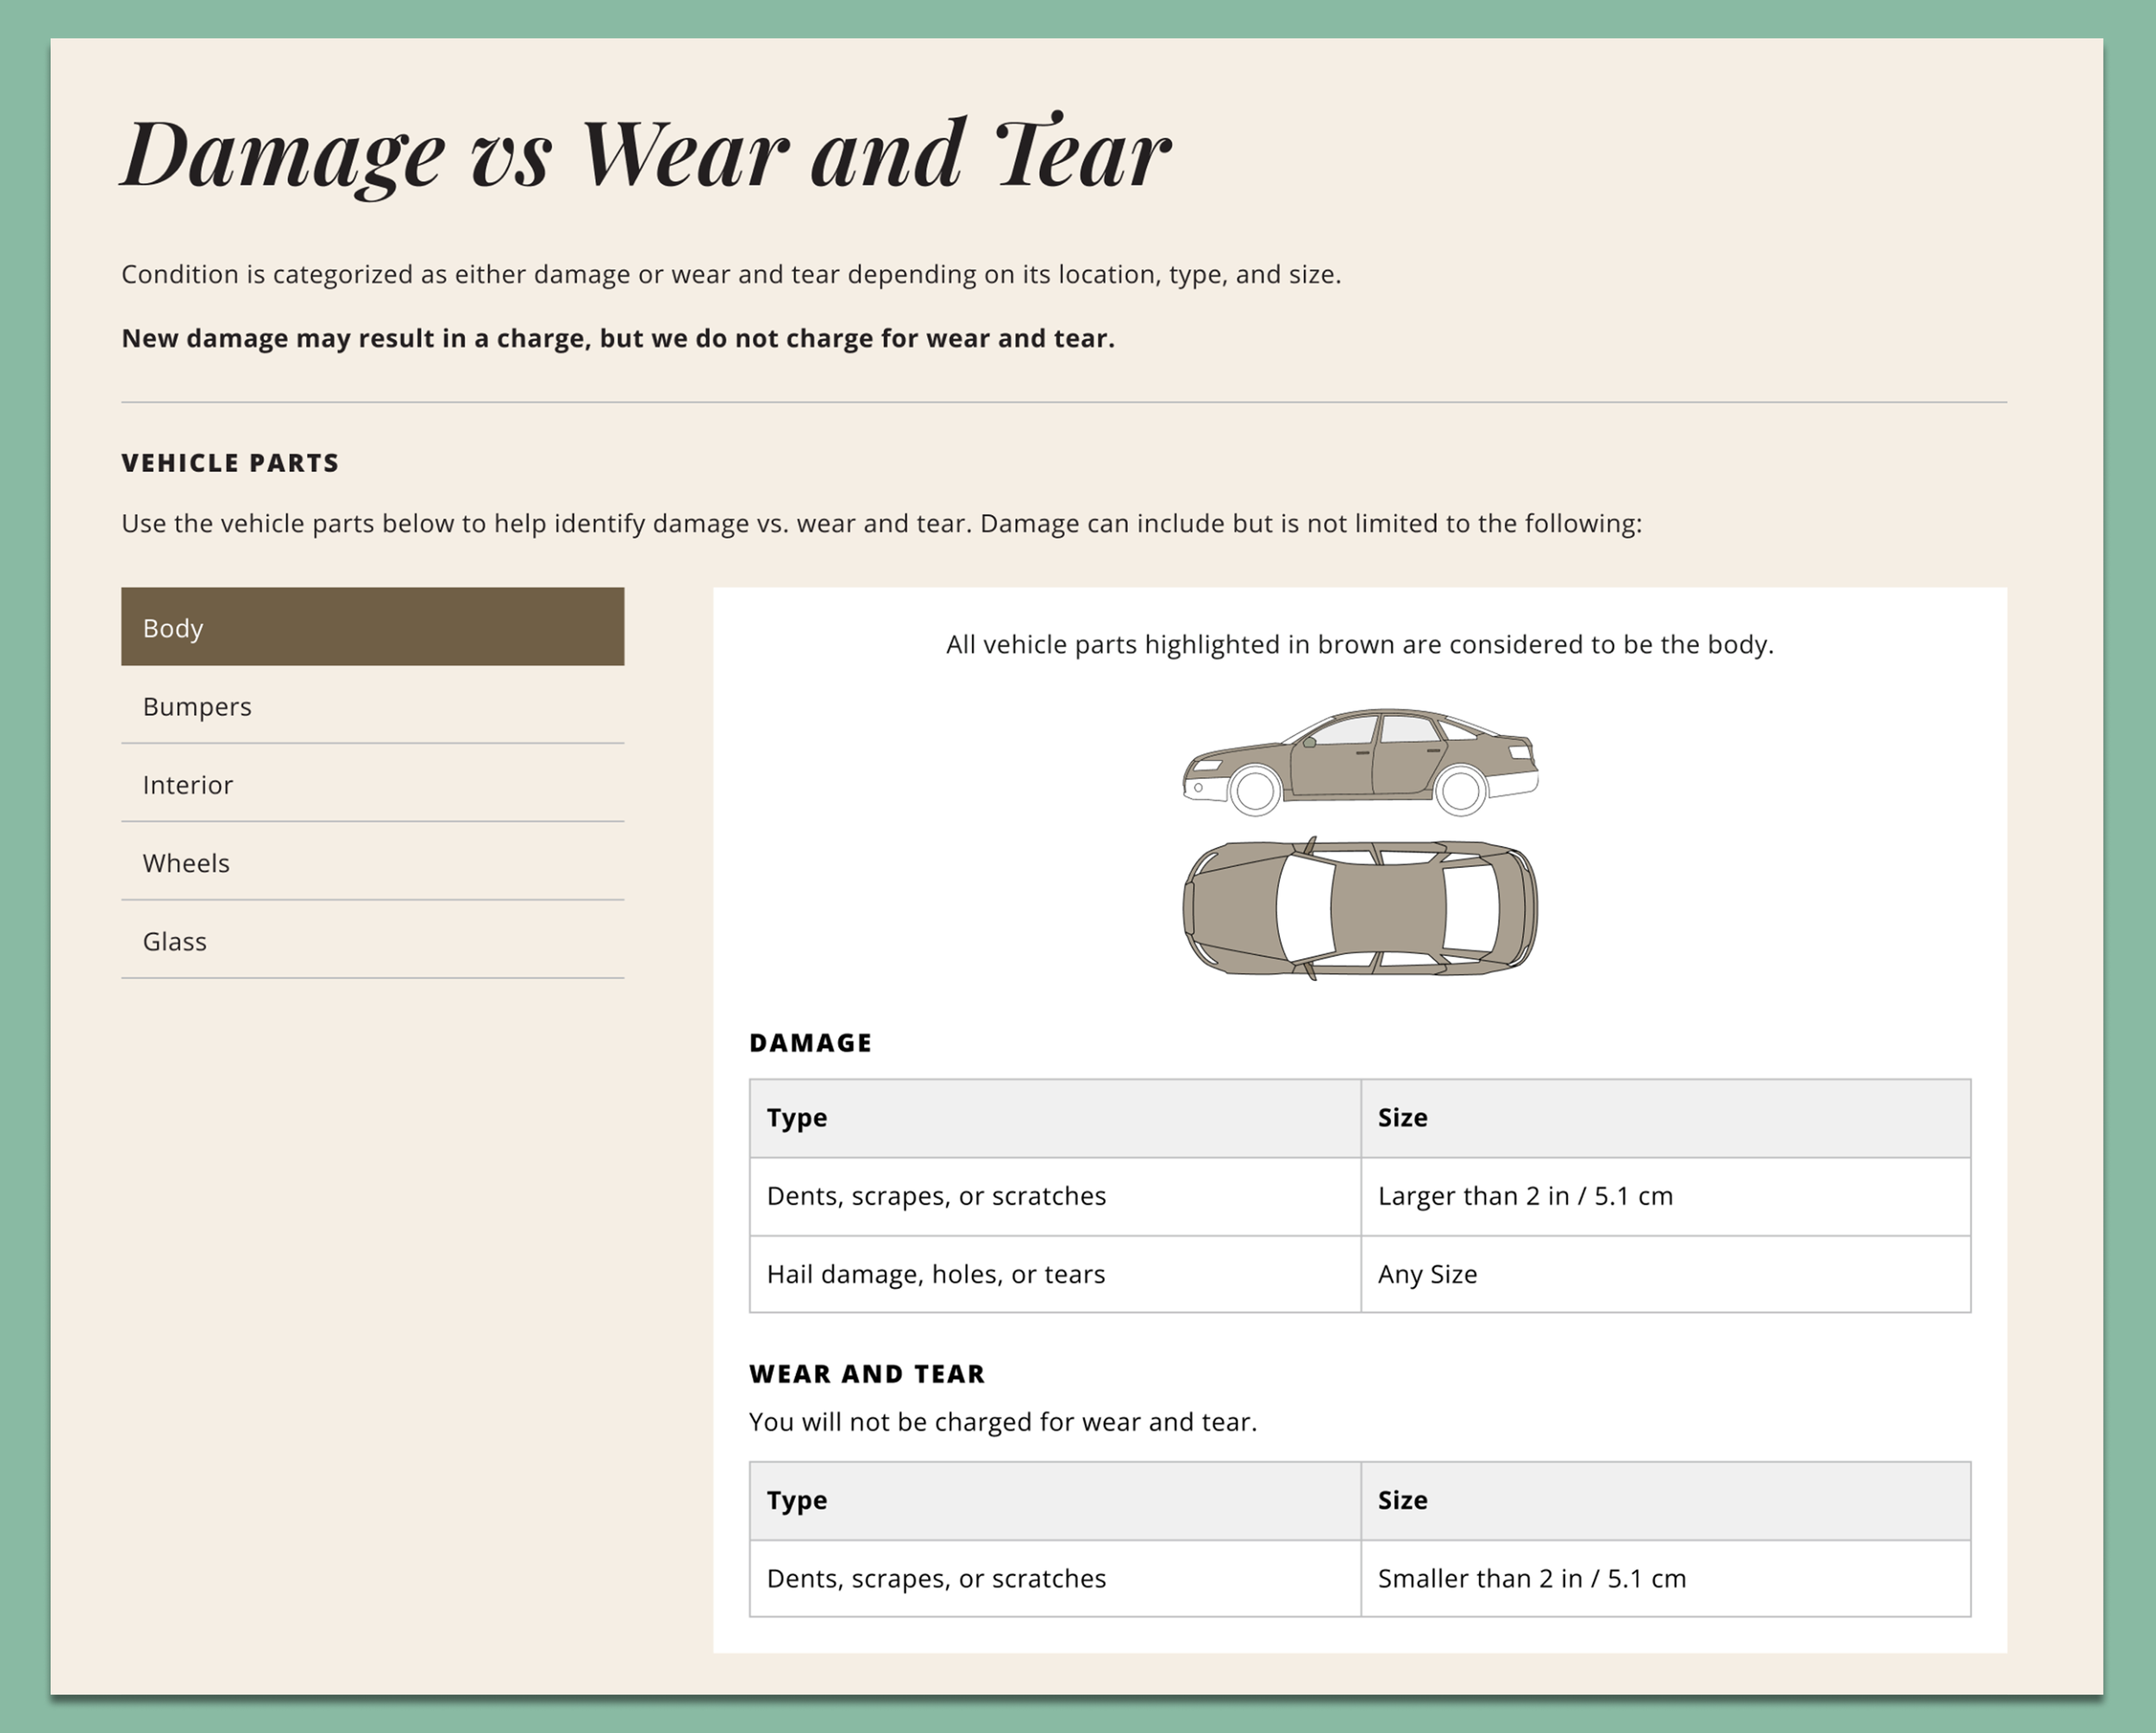2156x1733 pixels.
Task: Click the top-view car illustration
Action: point(1359,907)
